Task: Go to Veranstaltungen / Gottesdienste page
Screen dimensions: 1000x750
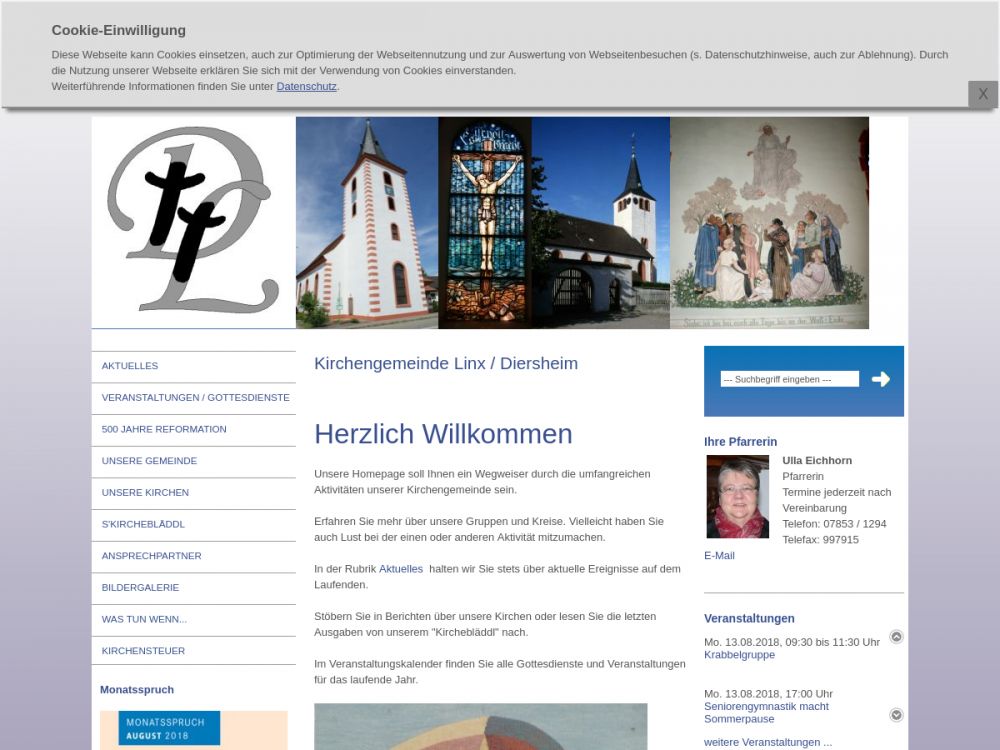Action: (195, 398)
